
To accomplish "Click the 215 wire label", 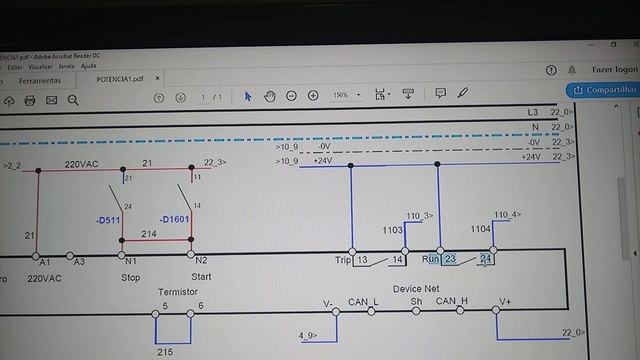I will pos(165,352).
